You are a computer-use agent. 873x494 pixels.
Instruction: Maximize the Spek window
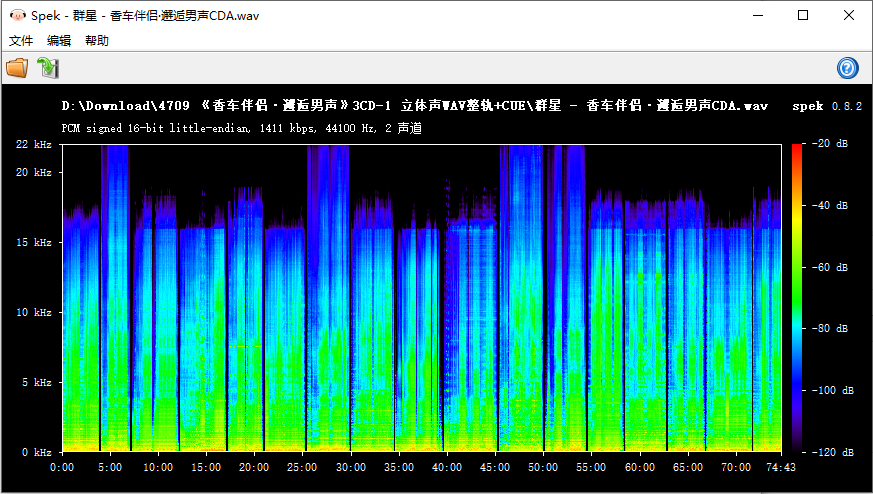tap(803, 16)
